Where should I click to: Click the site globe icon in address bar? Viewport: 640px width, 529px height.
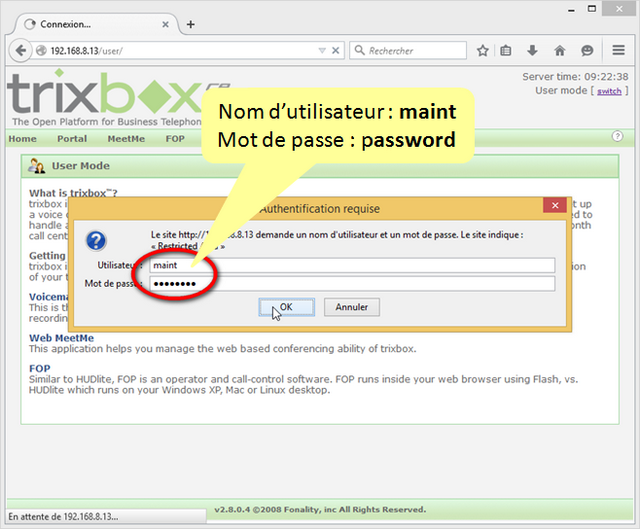tap(41, 51)
